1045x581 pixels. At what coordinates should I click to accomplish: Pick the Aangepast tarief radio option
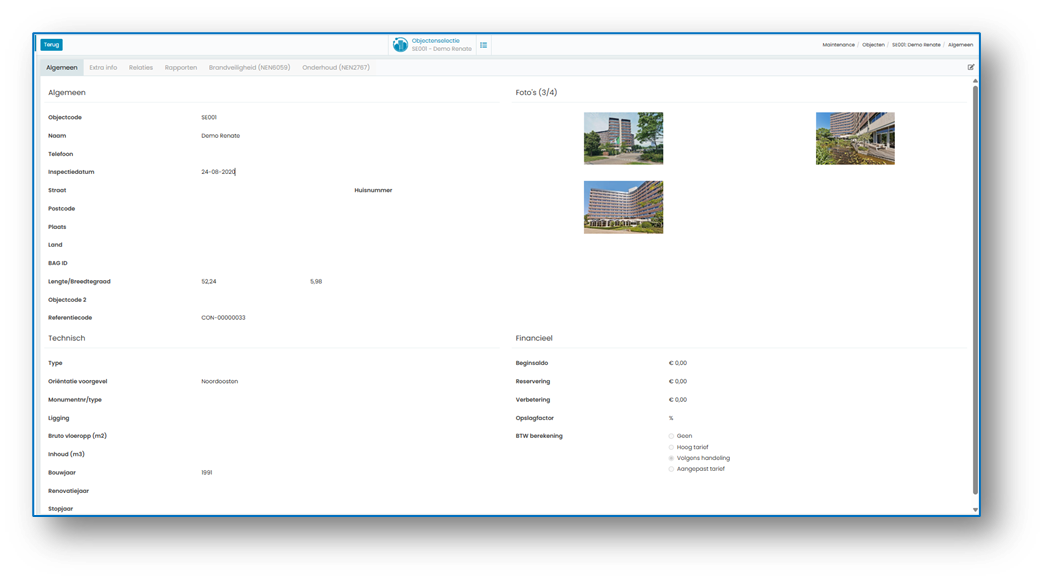(671, 469)
